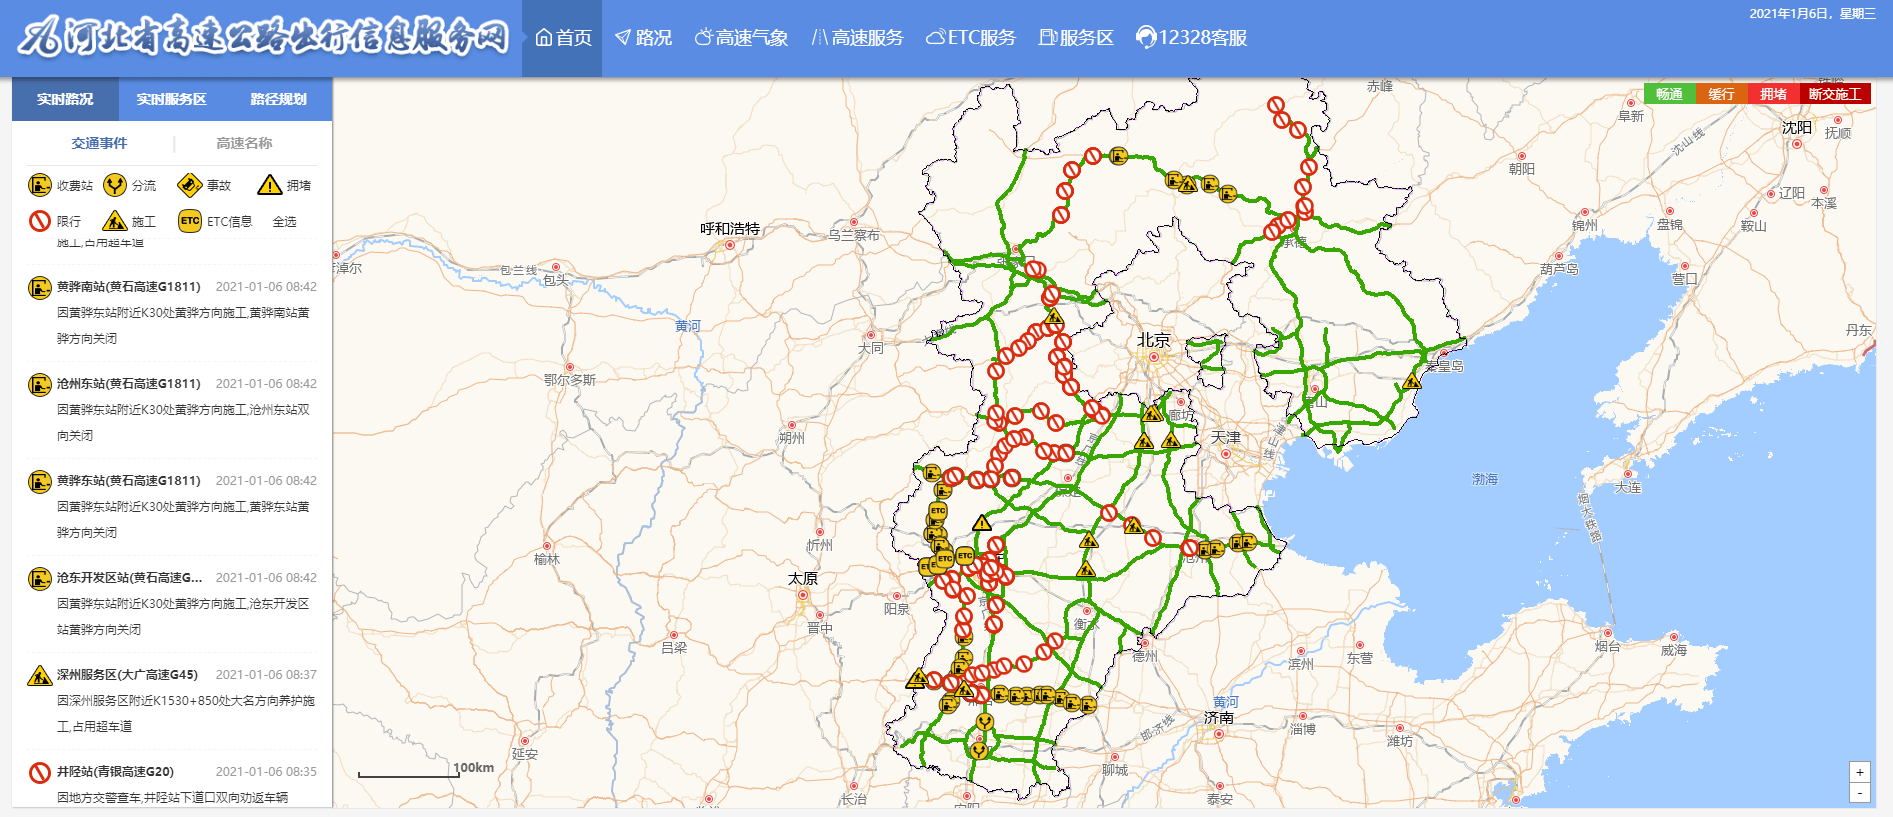Click the 太原 city label on the map
Image resolution: width=1893 pixels, height=817 pixels.
click(803, 579)
